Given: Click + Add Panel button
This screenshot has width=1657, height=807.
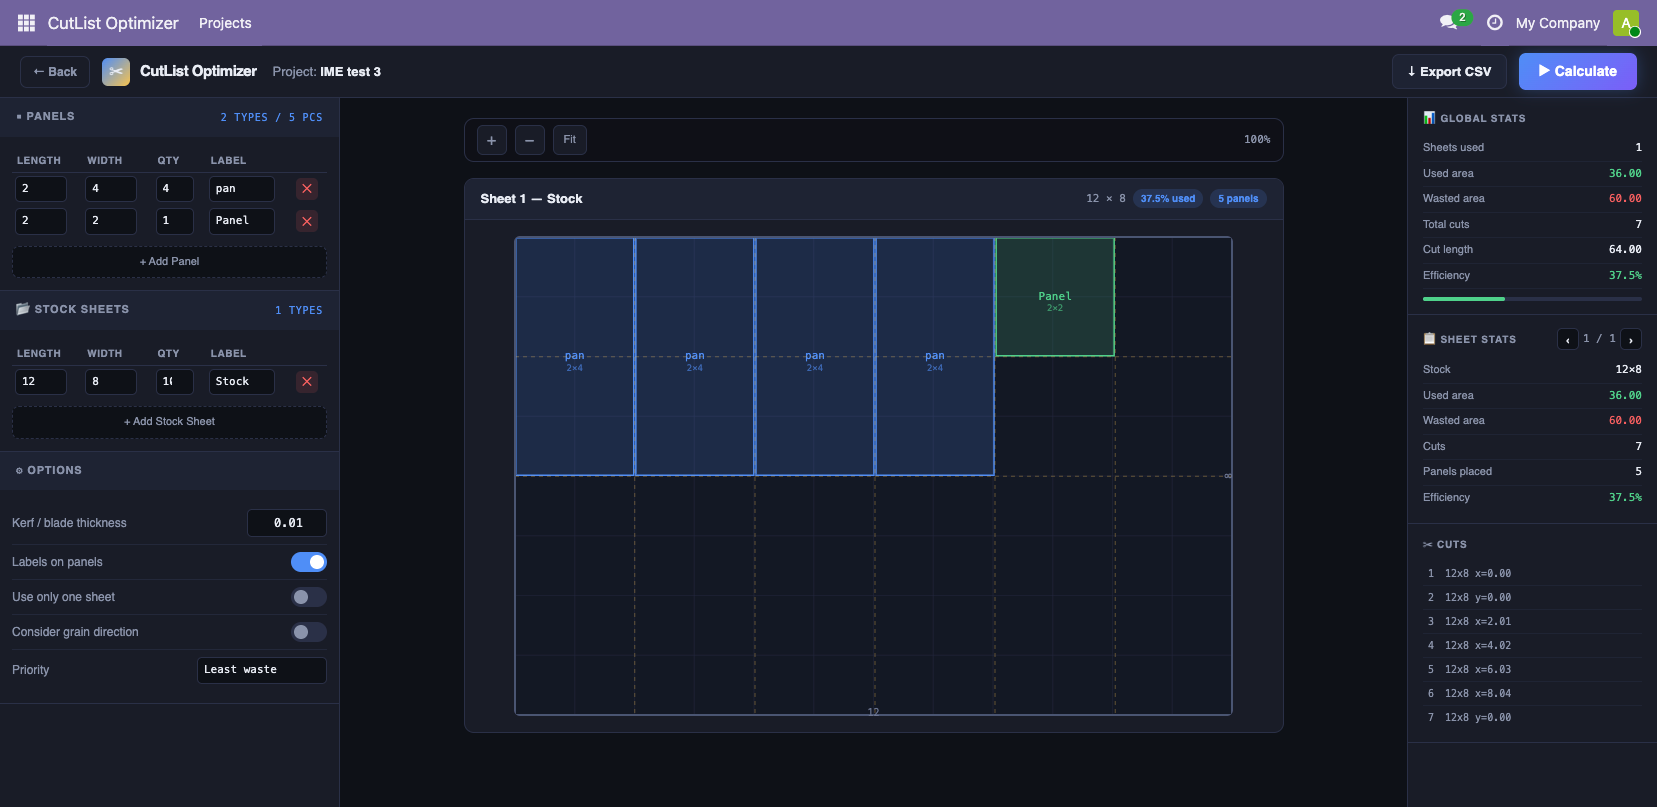Looking at the screenshot, I should [169, 262].
